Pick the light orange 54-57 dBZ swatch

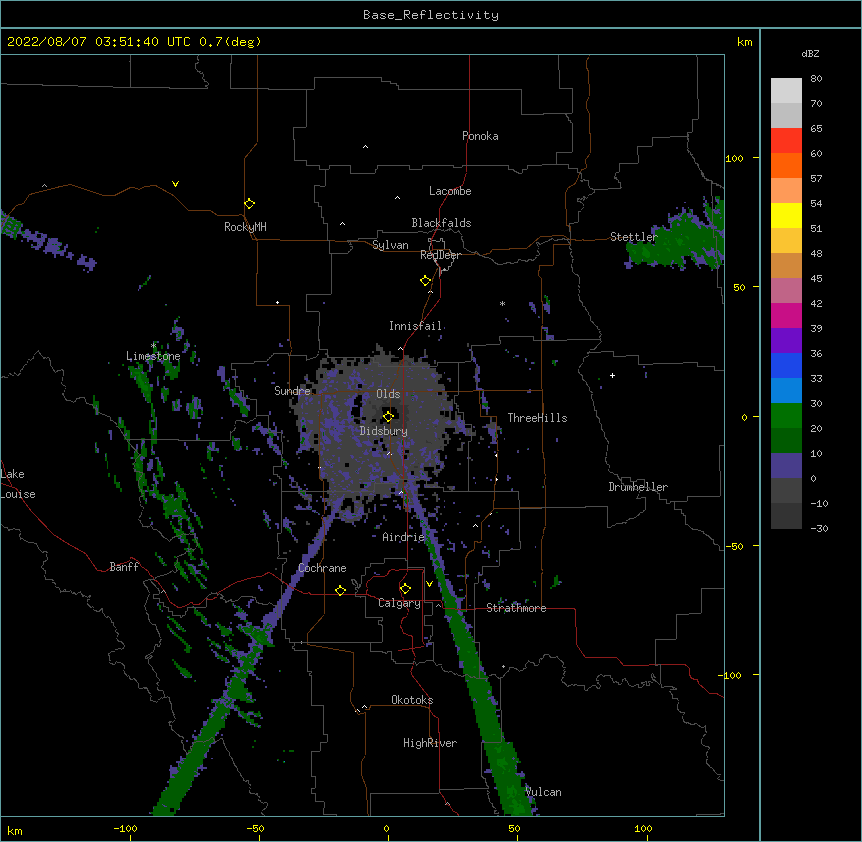(786, 191)
